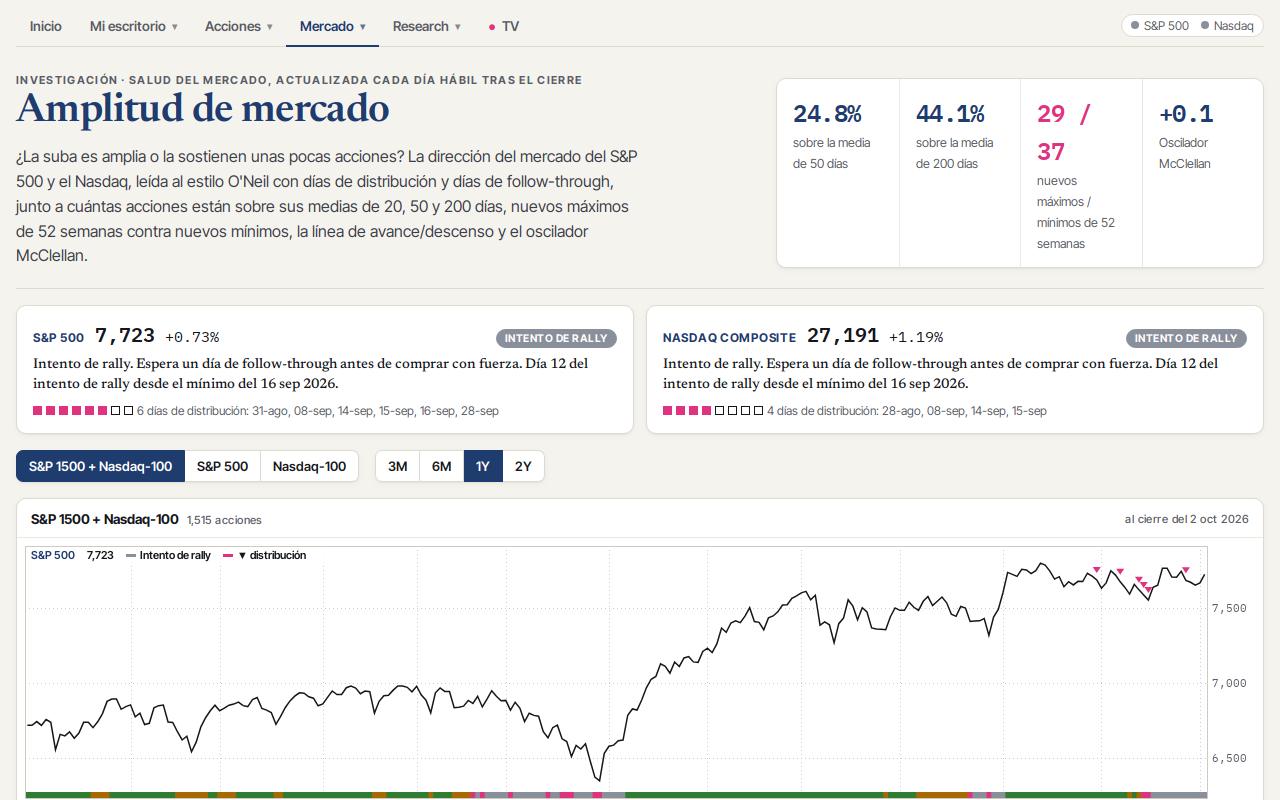This screenshot has height=800, width=1280.
Task: Select the S&P 1500 + Nasdaq-100 universe button
Action: (100, 466)
